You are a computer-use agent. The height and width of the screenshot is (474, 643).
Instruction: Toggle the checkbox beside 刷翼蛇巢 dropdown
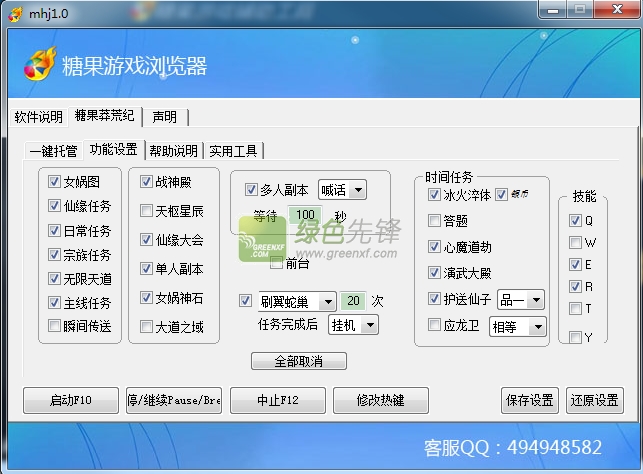click(x=245, y=301)
